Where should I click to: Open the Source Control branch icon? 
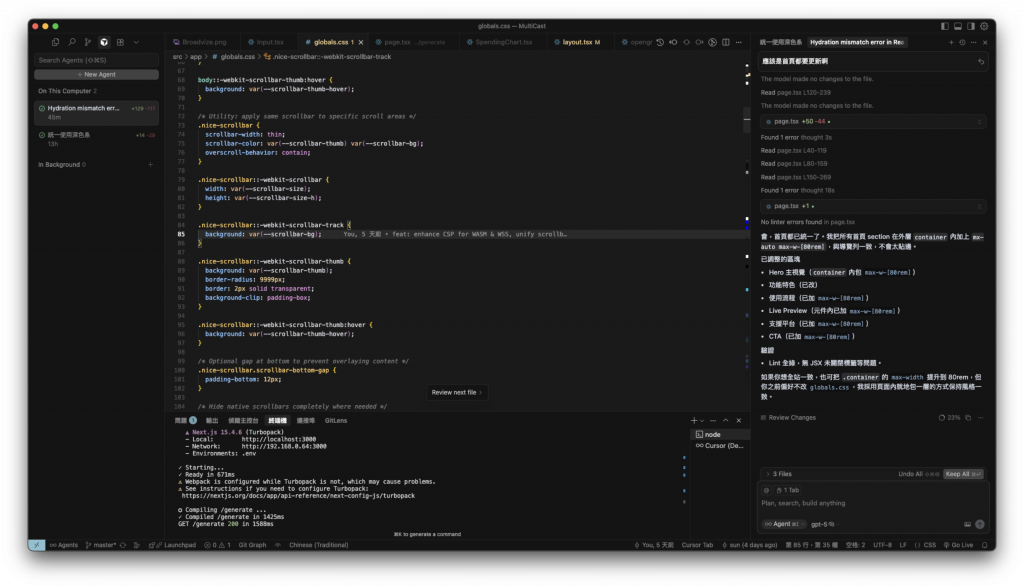88,42
